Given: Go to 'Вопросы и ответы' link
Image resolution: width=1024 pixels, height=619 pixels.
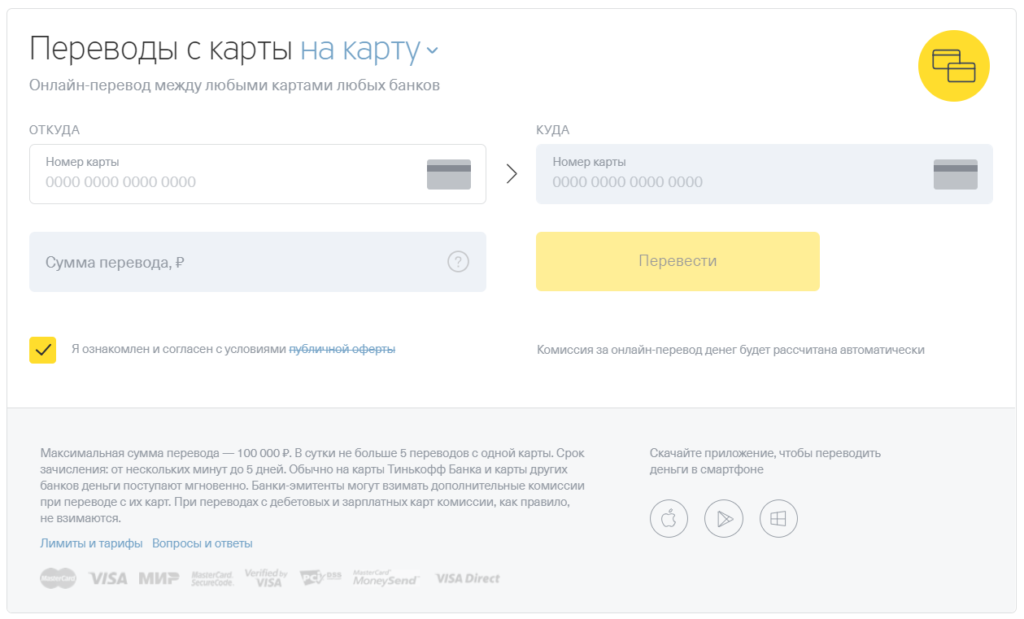Looking at the screenshot, I should click(x=202, y=543).
